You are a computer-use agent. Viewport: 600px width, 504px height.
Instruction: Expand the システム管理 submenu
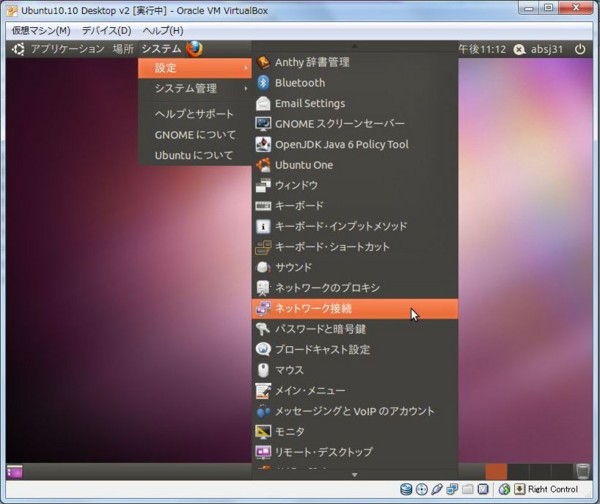point(195,89)
